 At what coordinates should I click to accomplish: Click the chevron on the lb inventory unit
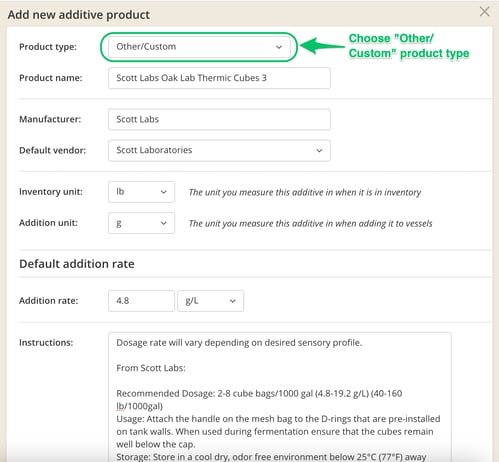click(x=163, y=192)
